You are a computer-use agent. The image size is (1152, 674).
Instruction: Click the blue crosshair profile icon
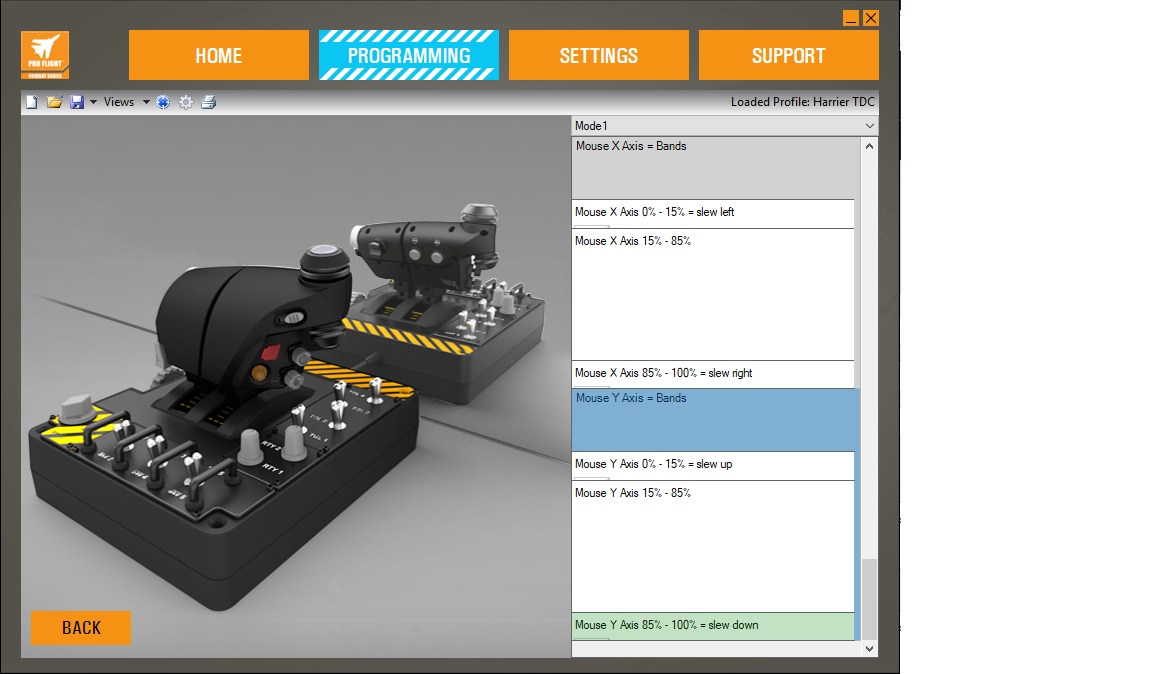click(x=164, y=102)
